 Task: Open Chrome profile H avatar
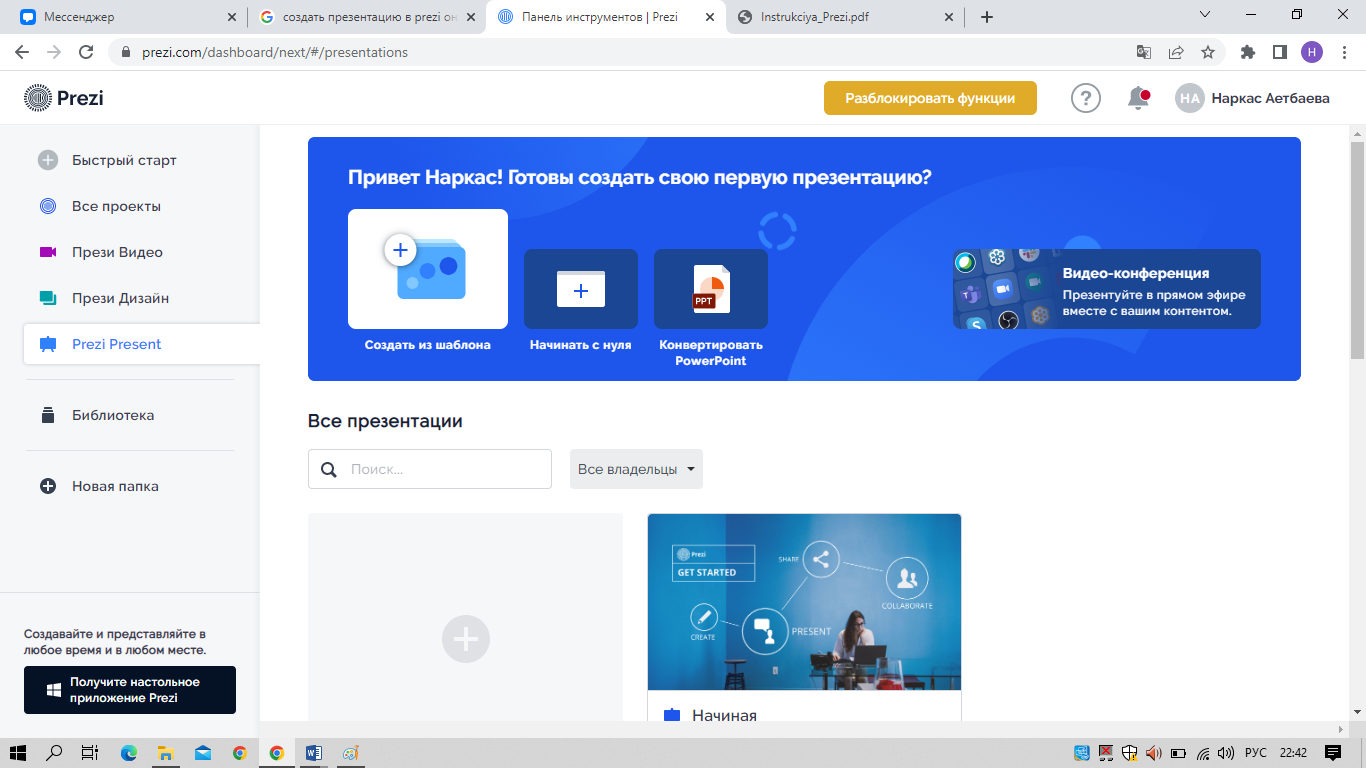coord(1311,52)
